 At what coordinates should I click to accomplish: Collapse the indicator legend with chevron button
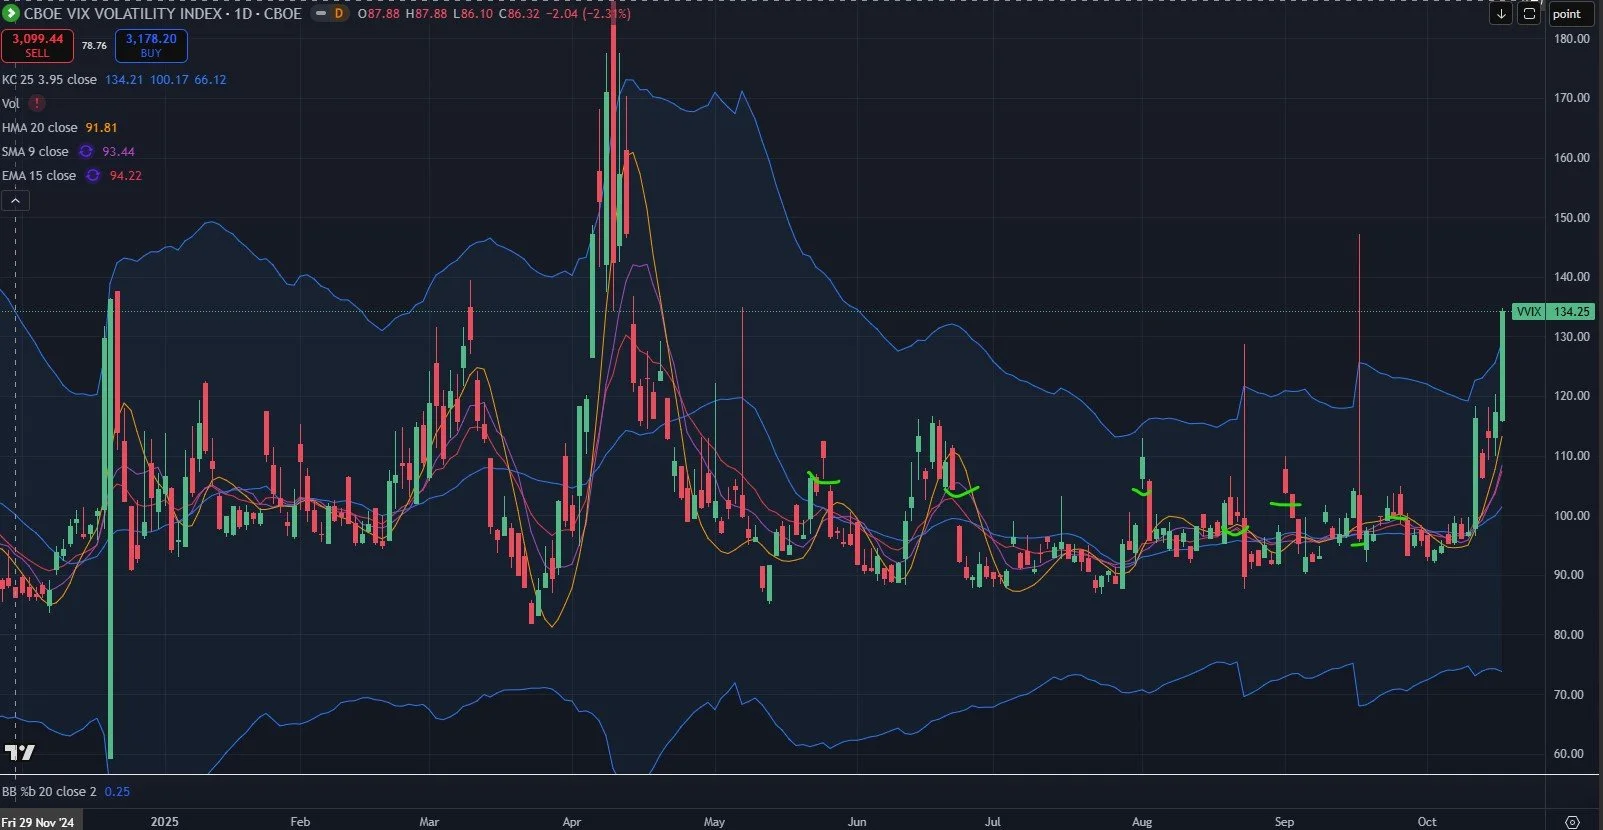click(x=15, y=200)
